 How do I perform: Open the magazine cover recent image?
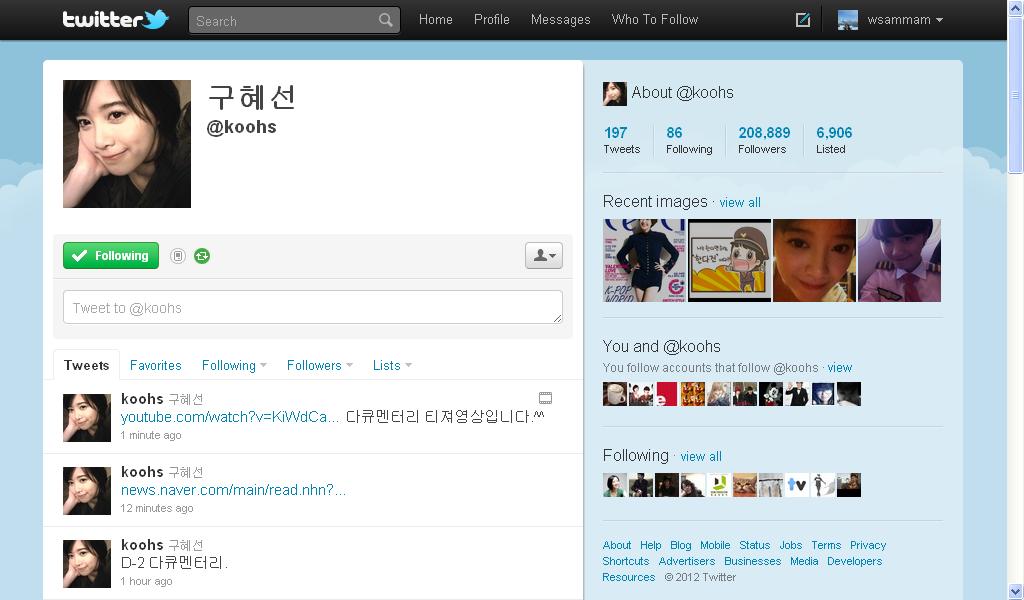click(x=645, y=261)
